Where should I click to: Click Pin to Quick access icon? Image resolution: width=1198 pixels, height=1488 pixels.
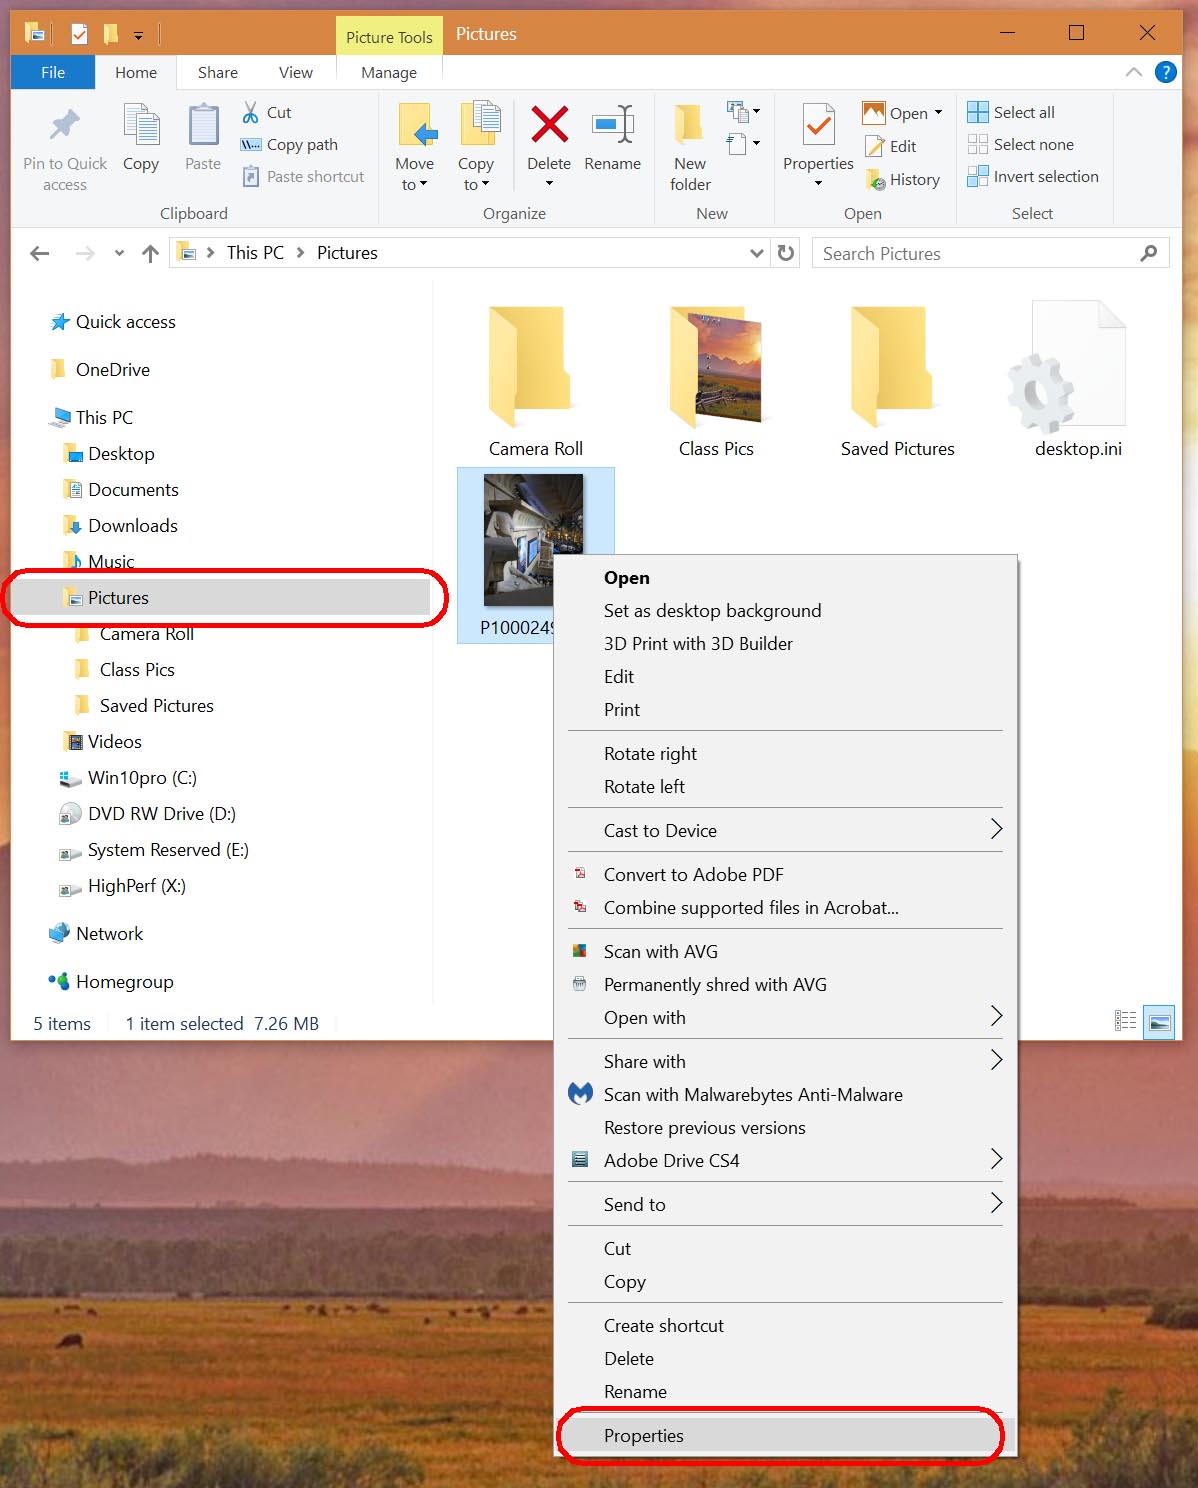pos(65,125)
